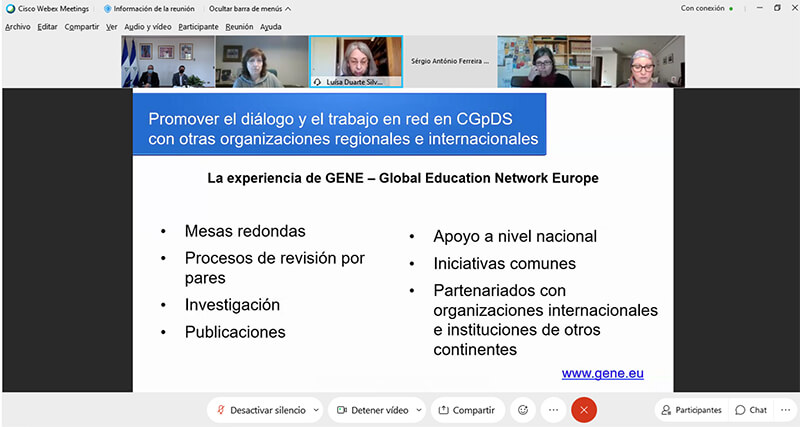Collapse menus with Ocultar barra de menús
Viewport: 800px width, 427px height.
[x=250, y=9]
